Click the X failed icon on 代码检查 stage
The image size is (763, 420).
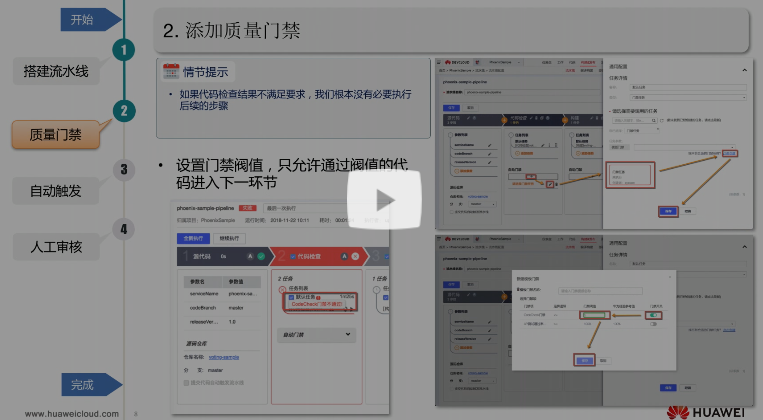(x=355, y=256)
